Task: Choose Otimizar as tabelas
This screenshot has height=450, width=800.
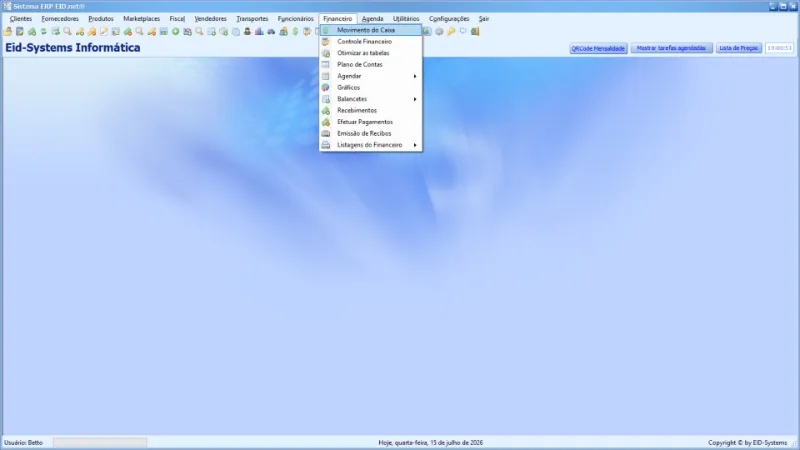Action: click(371, 53)
